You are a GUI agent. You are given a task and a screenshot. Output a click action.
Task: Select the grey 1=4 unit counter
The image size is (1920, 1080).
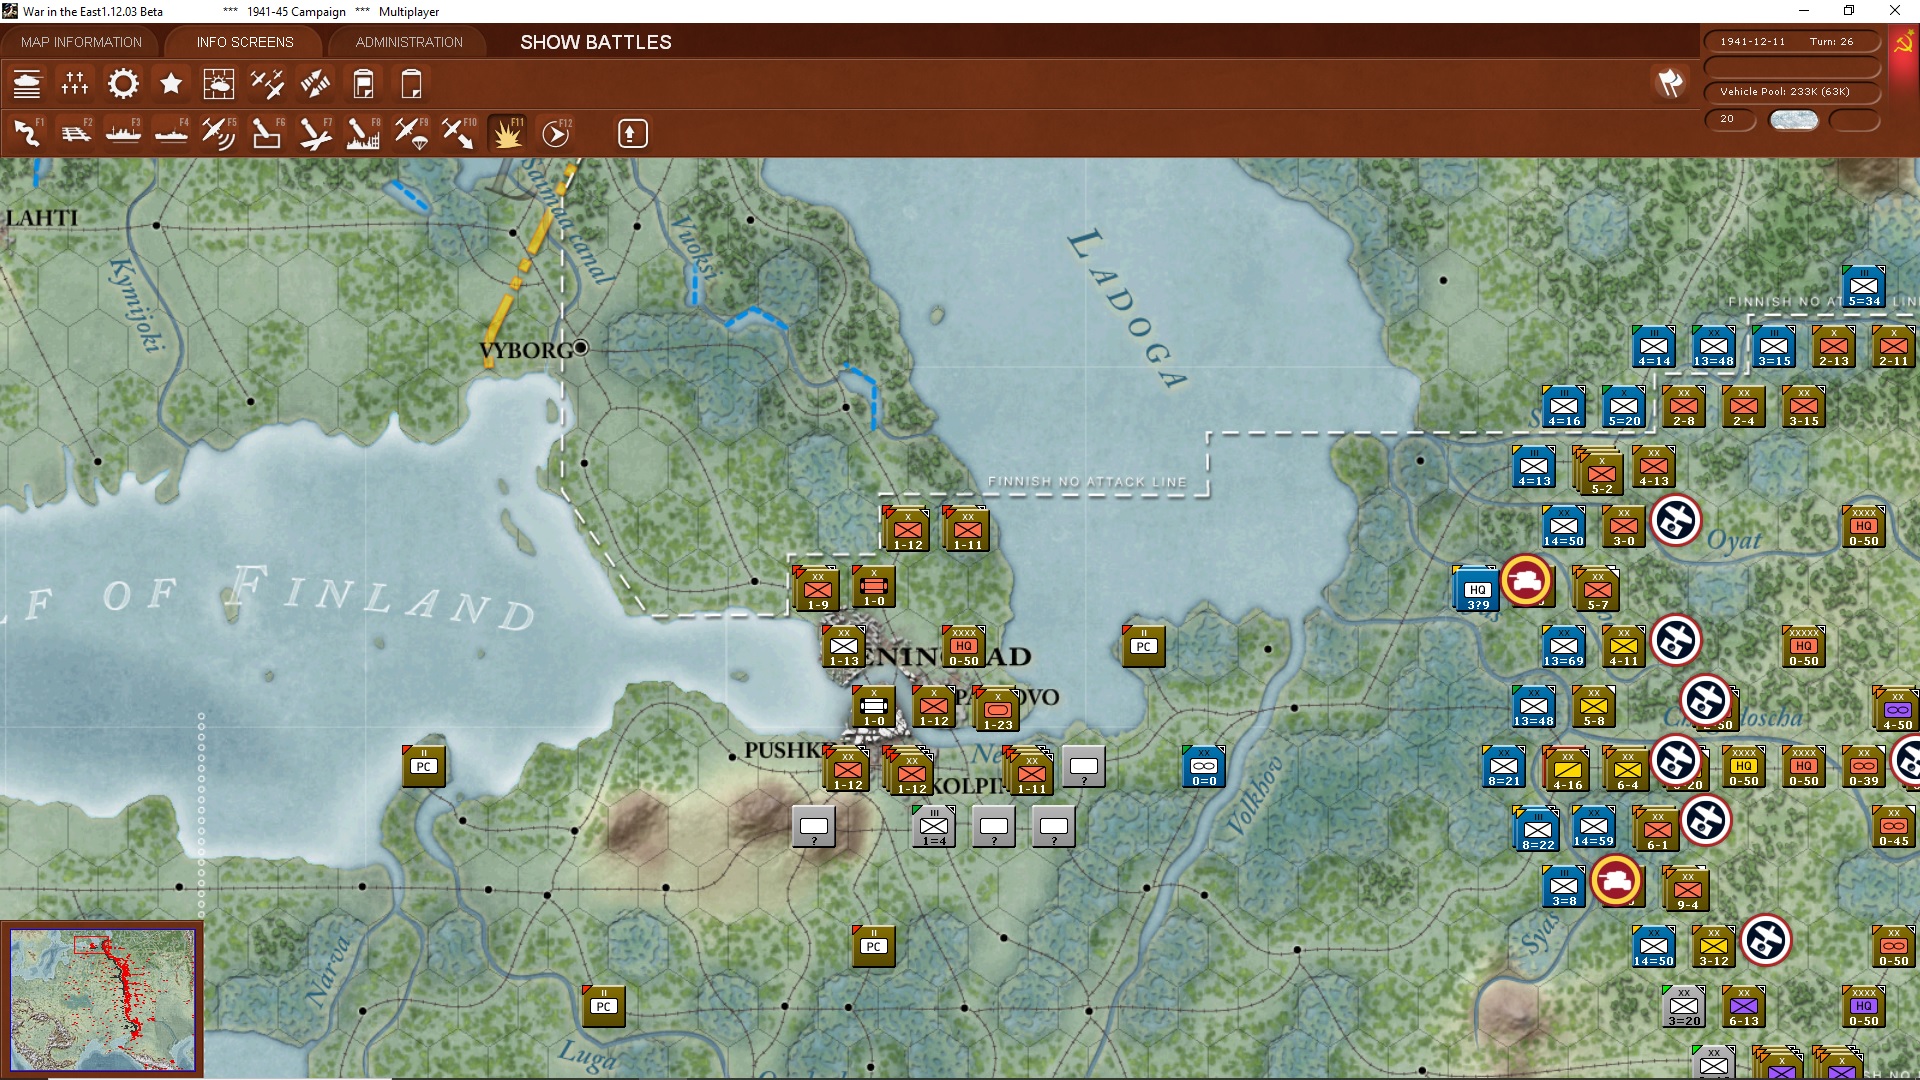(934, 827)
